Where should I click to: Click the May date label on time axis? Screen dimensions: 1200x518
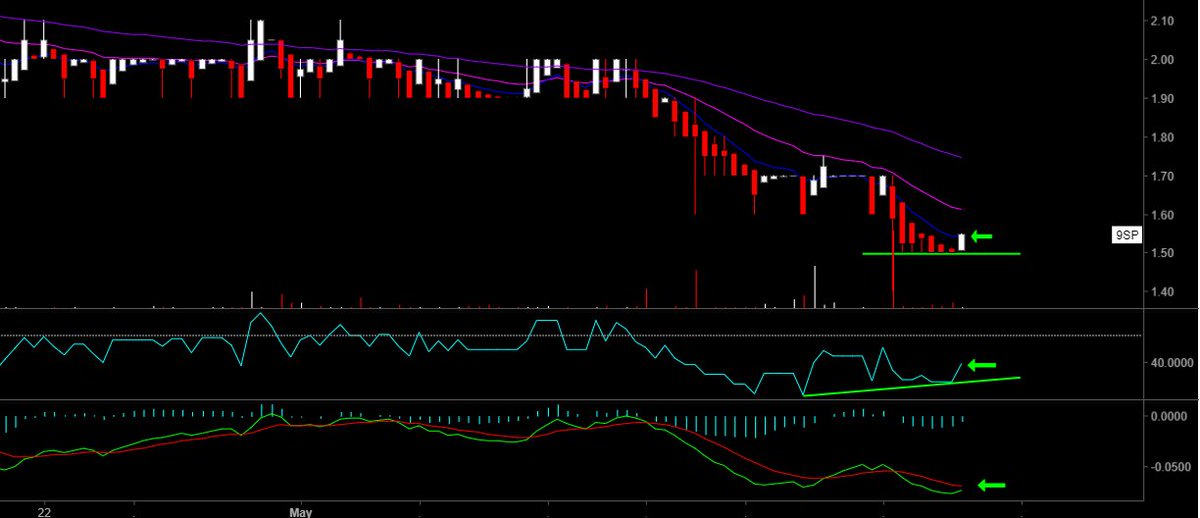pyautogui.click(x=301, y=512)
